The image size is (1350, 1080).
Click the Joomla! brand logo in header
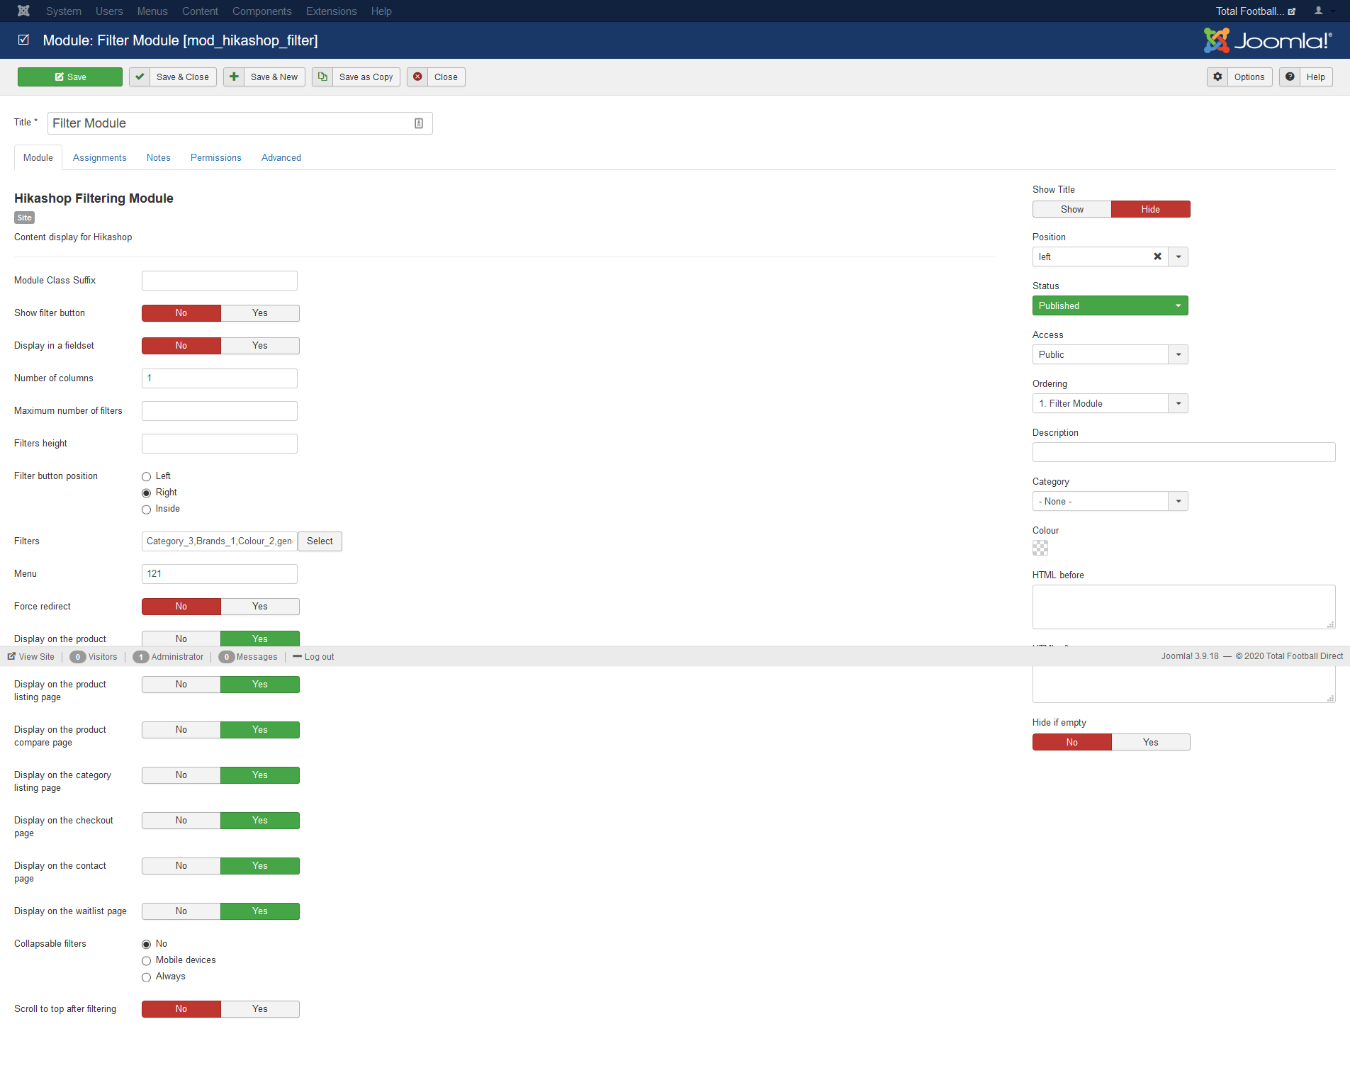pos(1268,40)
